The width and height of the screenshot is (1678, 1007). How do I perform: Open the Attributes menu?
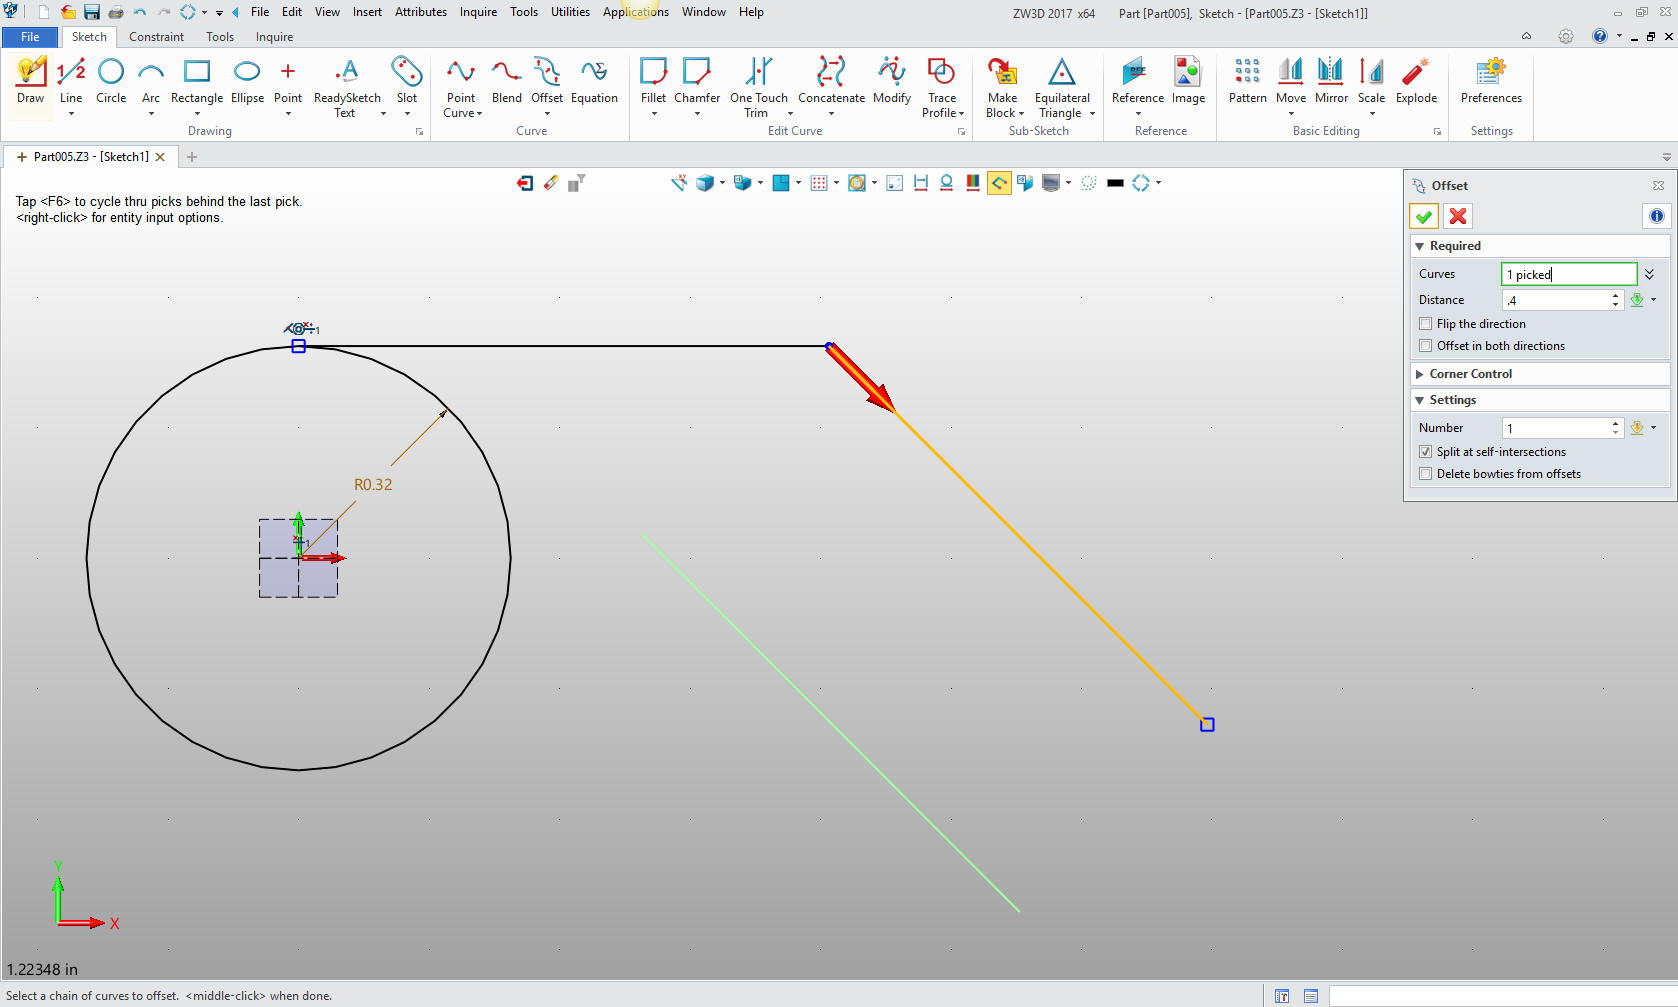420,12
